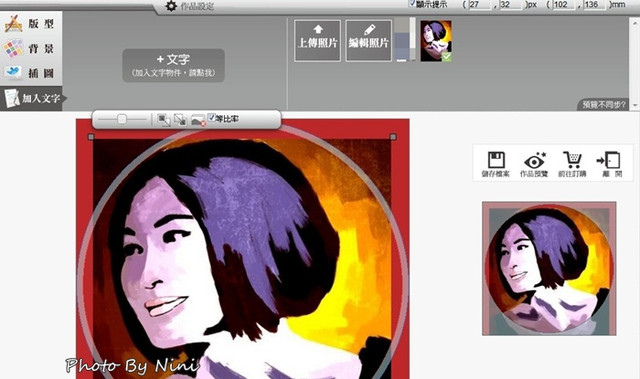Toggle 顯示提示 checkbox
Image resolution: width=640 pixels, height=379 pixels.
click(x=412, y=4)
